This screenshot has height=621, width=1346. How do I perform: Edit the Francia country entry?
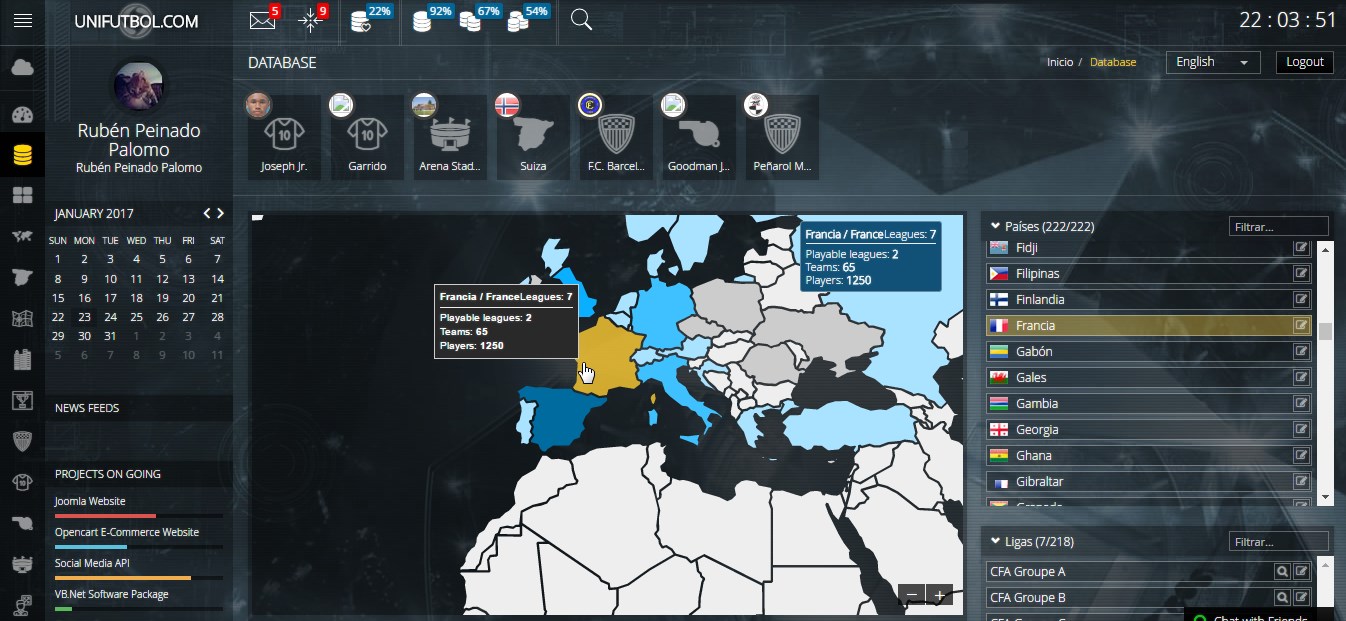(1301, 325)
